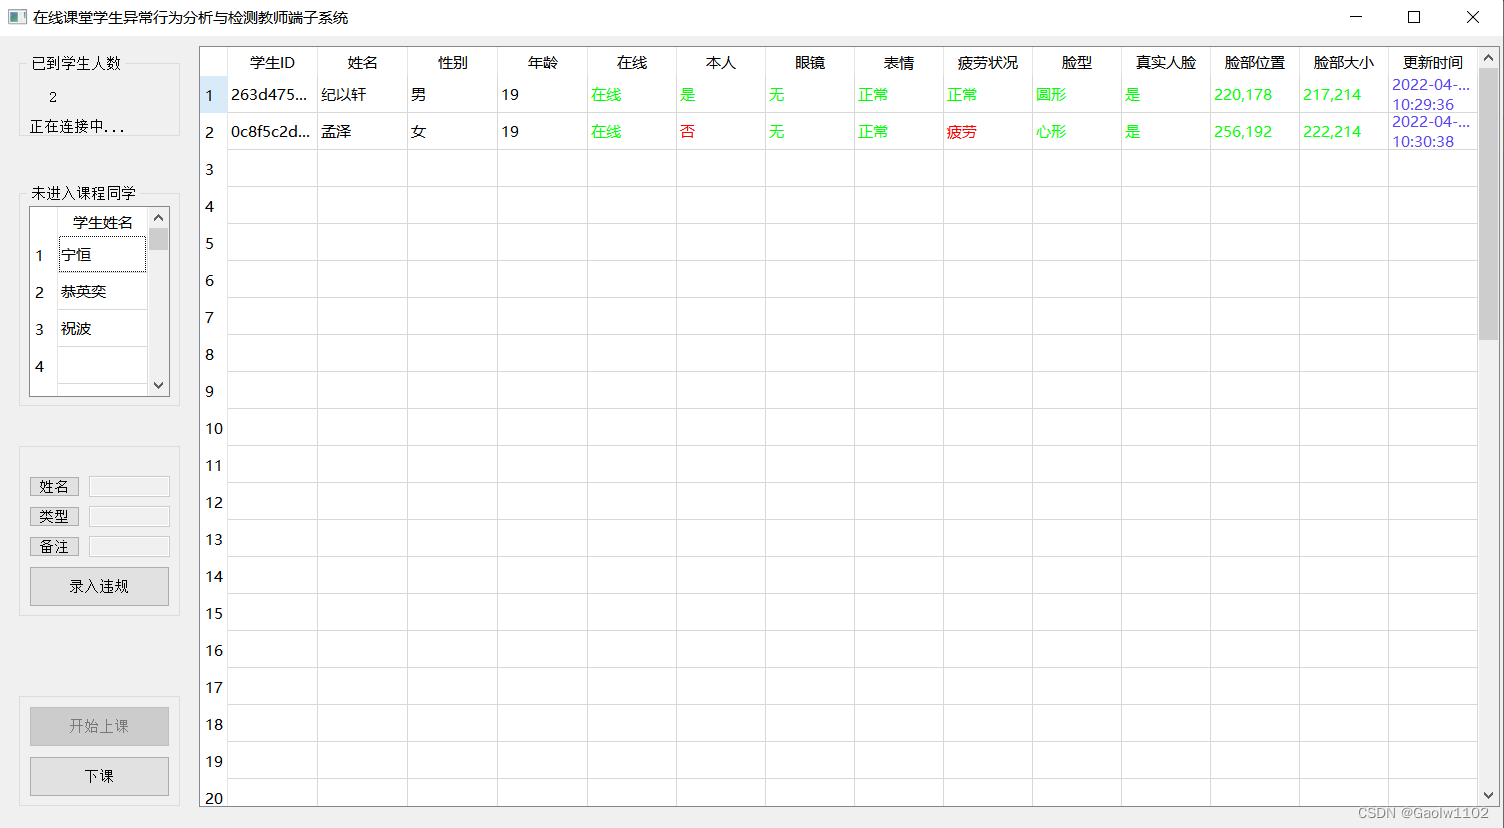
Task: Select student 宁恒 in absent list
Action: [102, 255]
